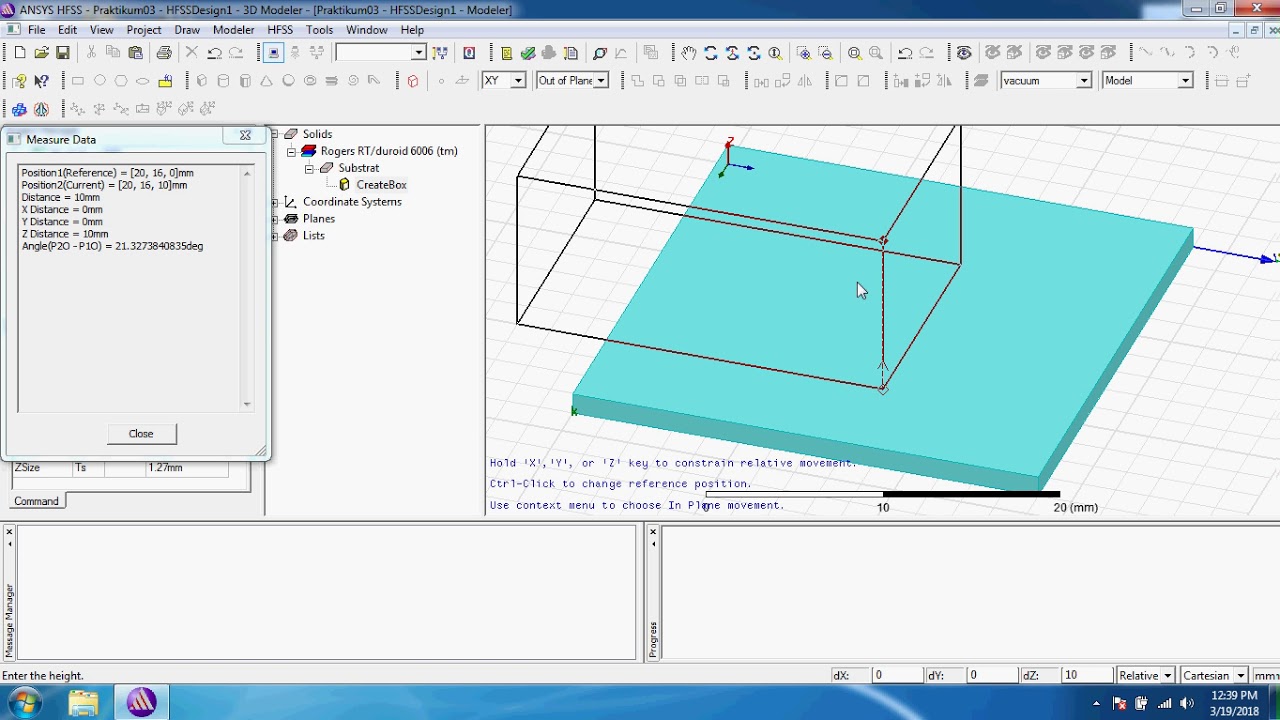Select CreateBox in the model tree
This screenshot has height=720, width=1280.
[381, 185]
